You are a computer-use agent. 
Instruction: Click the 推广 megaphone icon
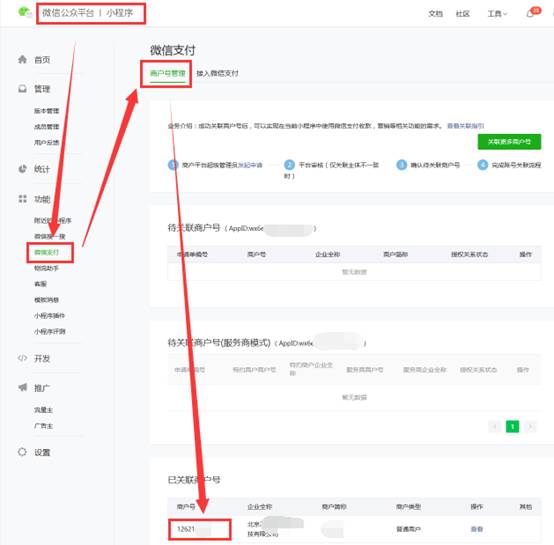[x=22, y=387]
